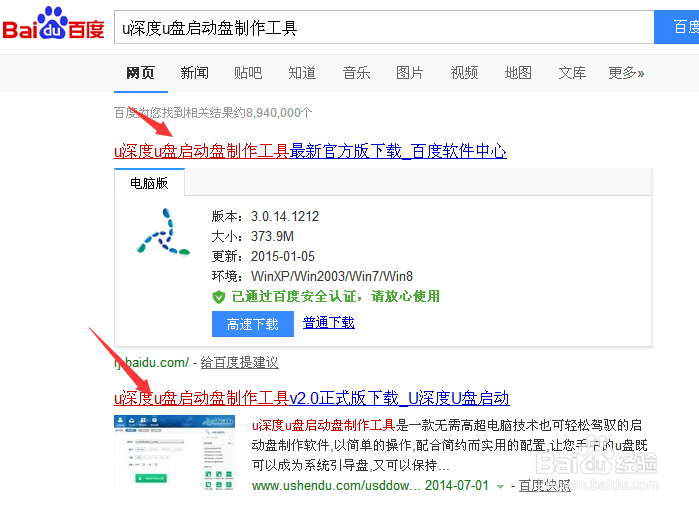Viewport: 699px width, 509px height.
Task: Click the Baidu logo
Action: 53,24
